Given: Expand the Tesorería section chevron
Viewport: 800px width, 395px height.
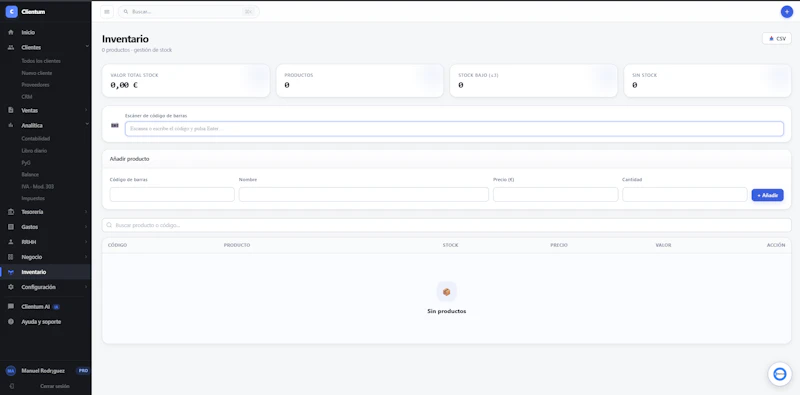Looking at the screenshot, I should 86,212.
